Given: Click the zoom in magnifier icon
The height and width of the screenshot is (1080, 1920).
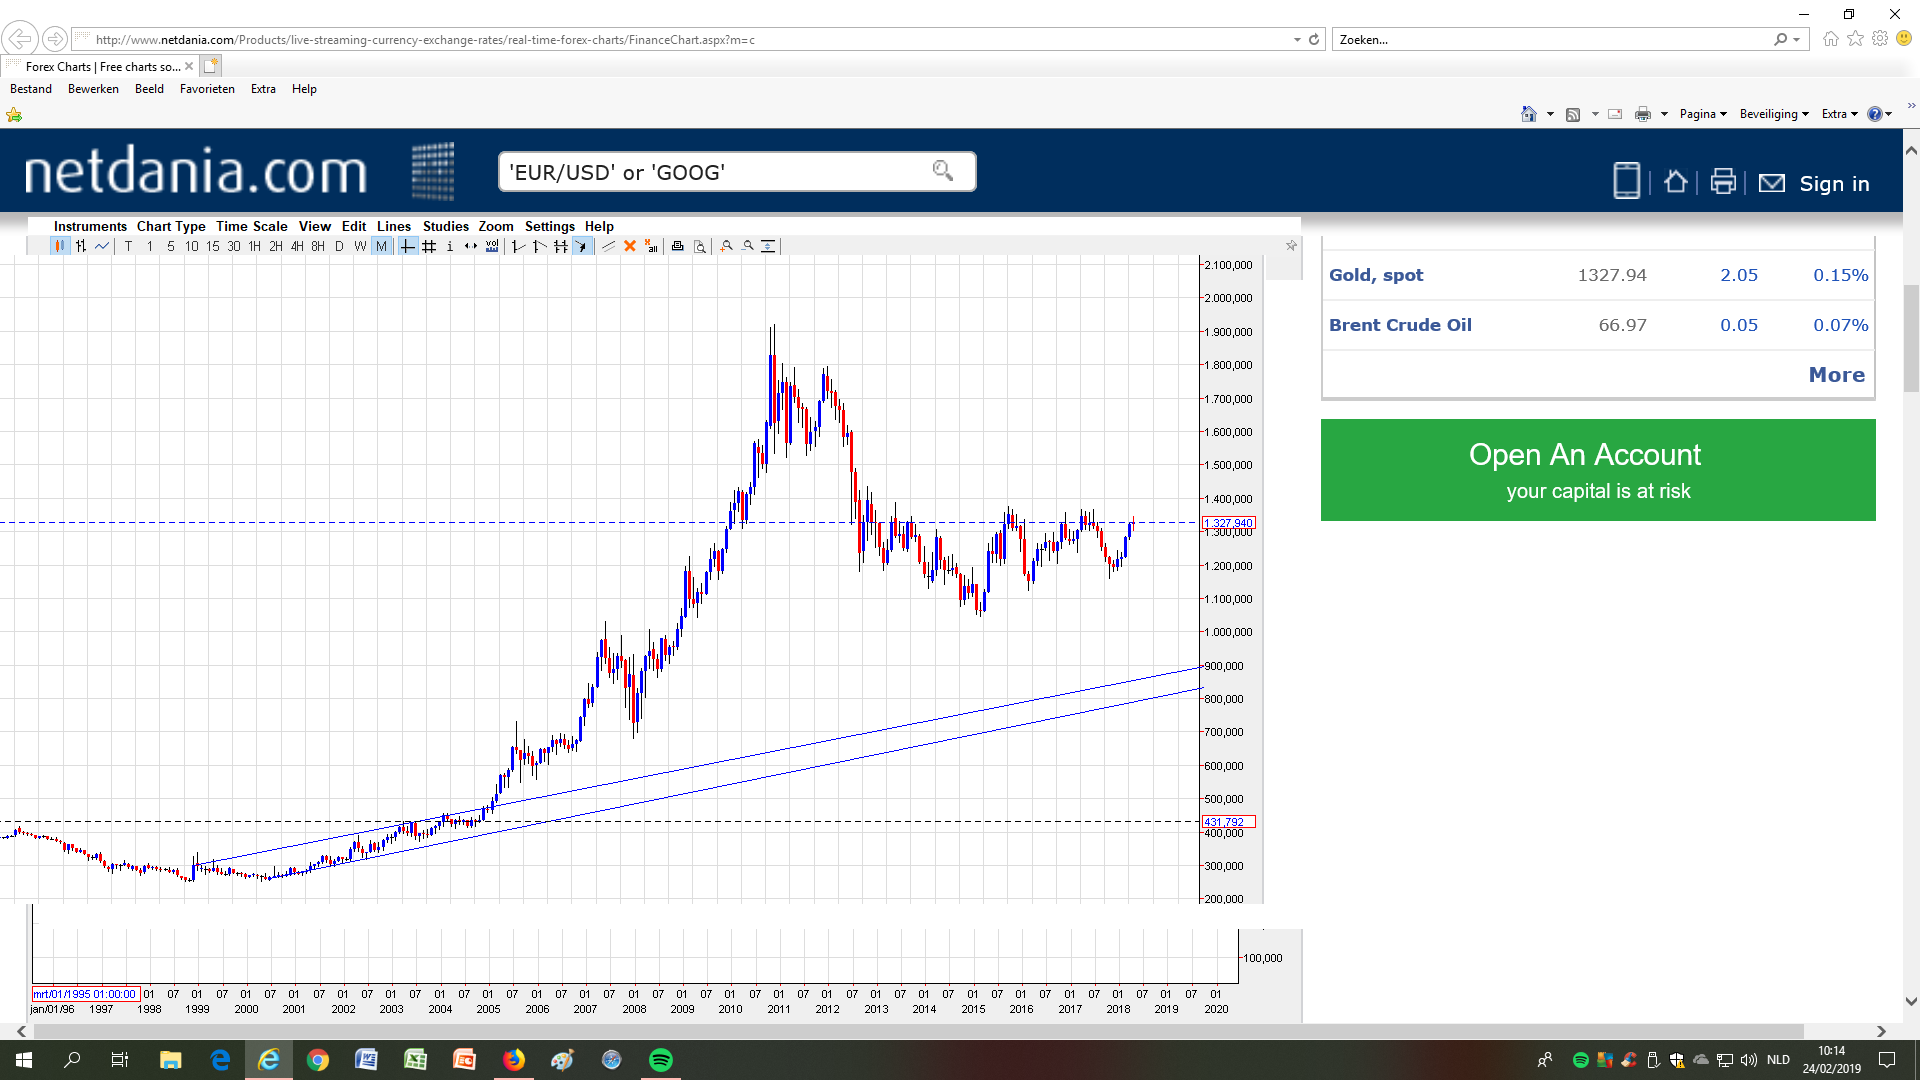Looking at the screenshot, I should [x=727, y=246].
